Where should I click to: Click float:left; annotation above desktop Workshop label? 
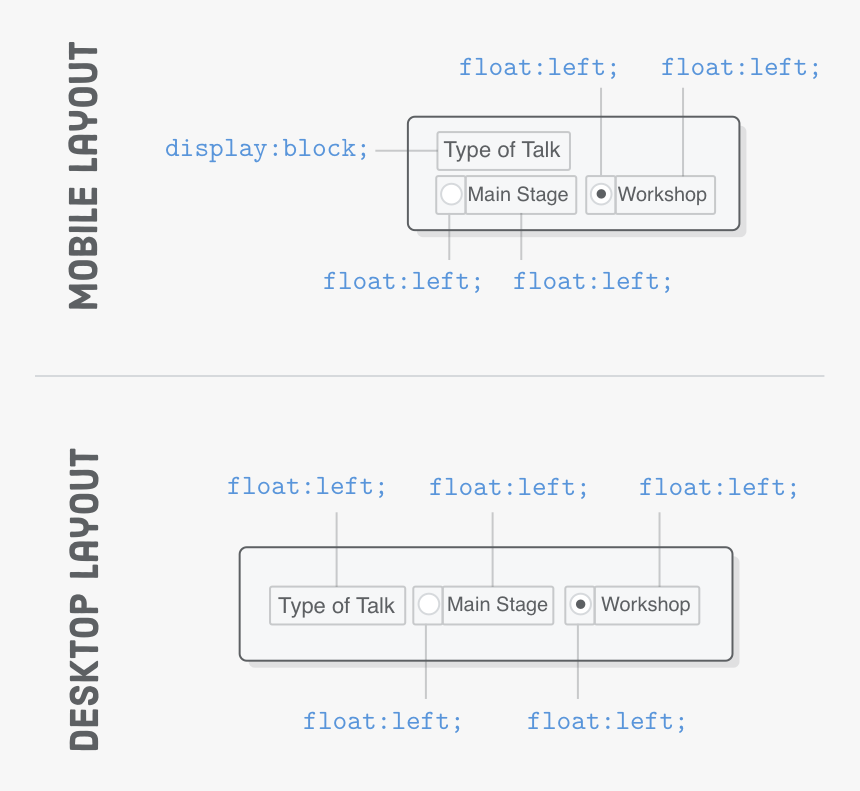click(x=718, y=487)
